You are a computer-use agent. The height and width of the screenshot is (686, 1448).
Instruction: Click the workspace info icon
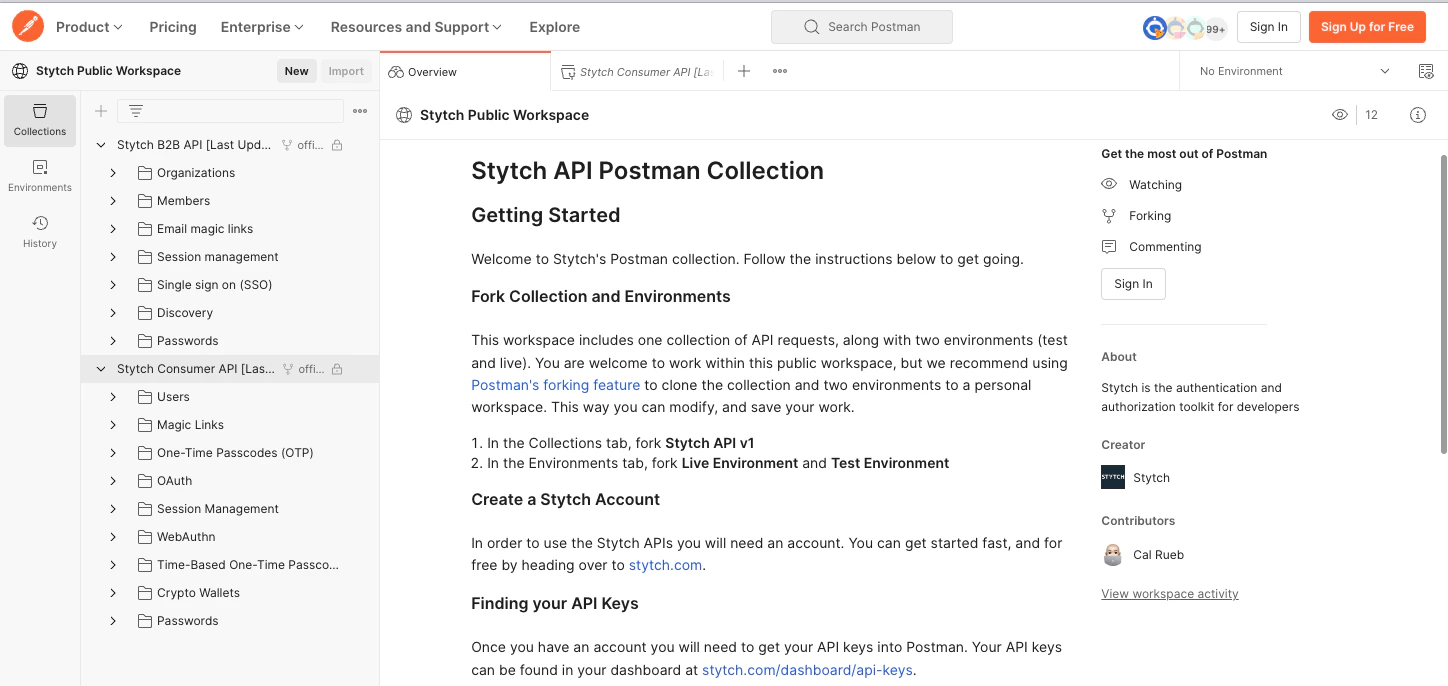1418,115
